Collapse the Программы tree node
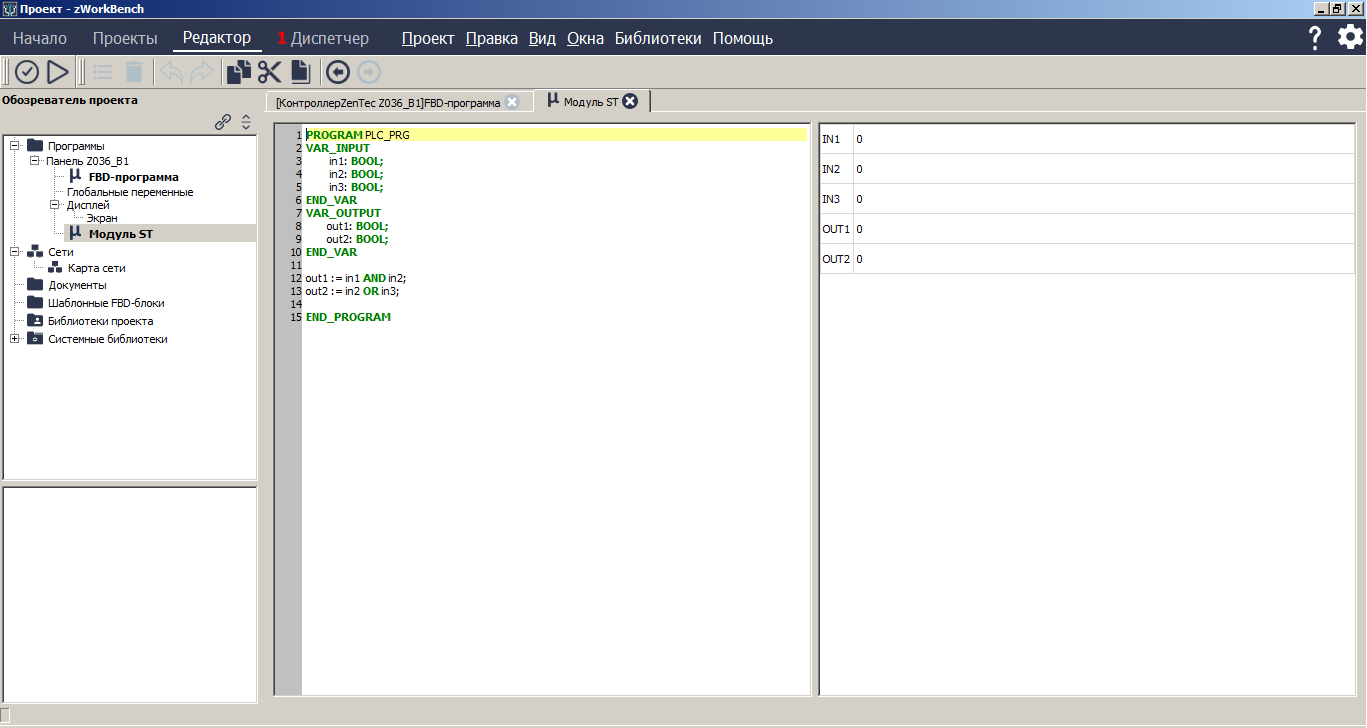The image size is (1367, 728). click(x=15, y=146)
